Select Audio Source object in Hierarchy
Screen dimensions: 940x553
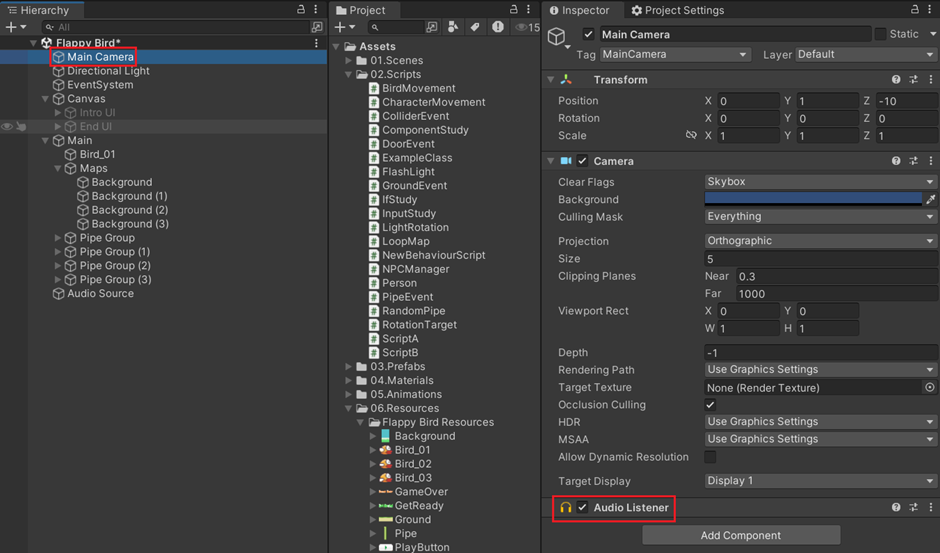pyautogui.click(x=94, y=293)
